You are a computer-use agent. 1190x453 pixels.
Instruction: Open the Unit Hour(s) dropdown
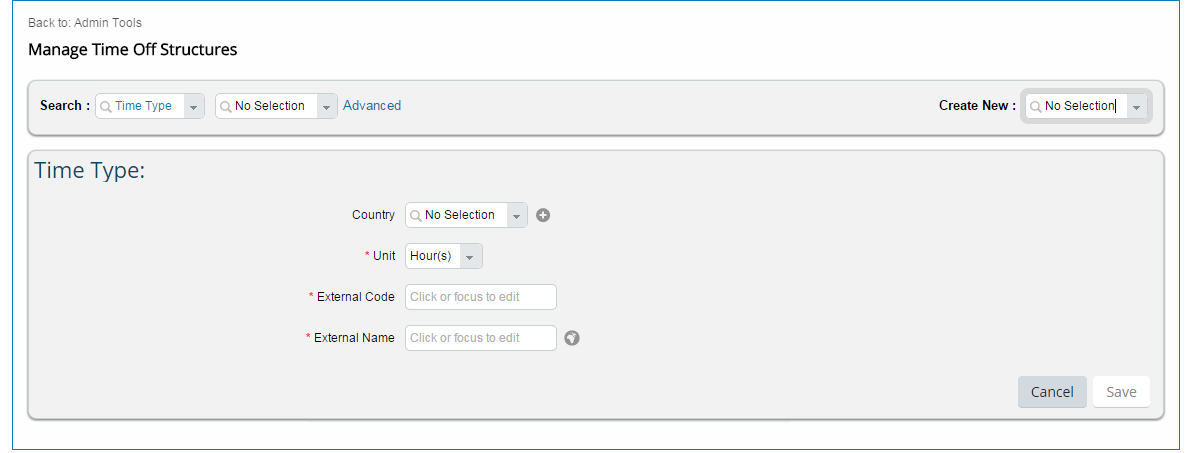click(x=444, y=256)
